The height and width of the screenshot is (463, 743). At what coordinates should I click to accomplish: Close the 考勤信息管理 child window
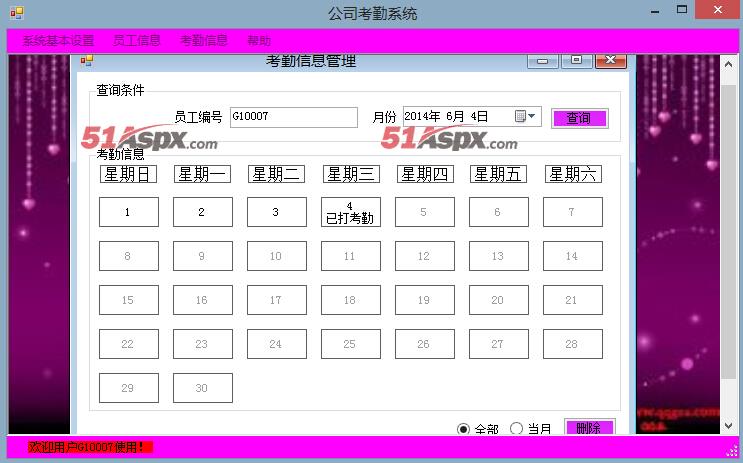[x=611, y=61]
